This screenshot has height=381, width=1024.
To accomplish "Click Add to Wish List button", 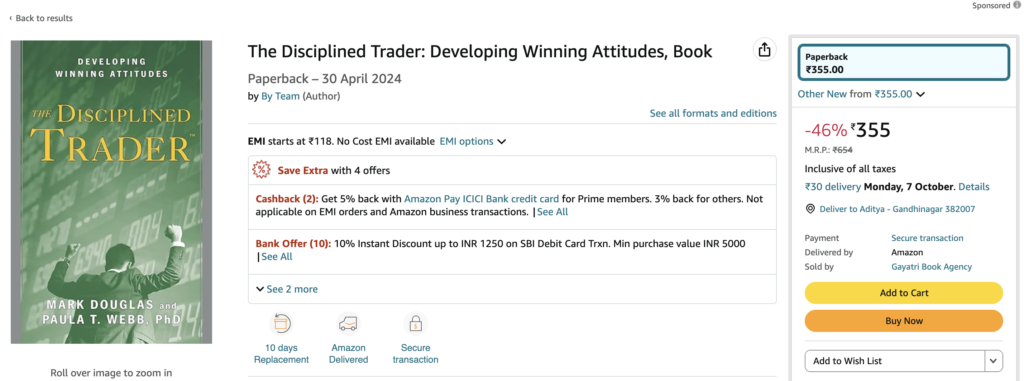I will click(x=895, y=361).
